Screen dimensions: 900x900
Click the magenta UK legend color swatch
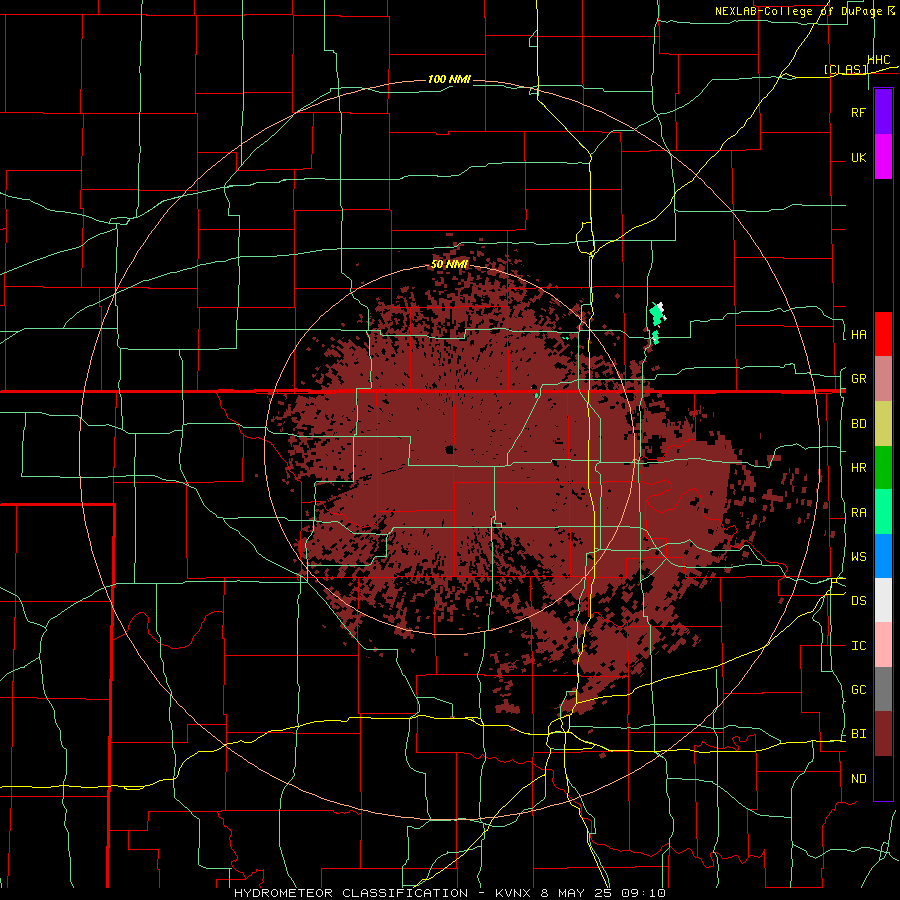[883, 157]
